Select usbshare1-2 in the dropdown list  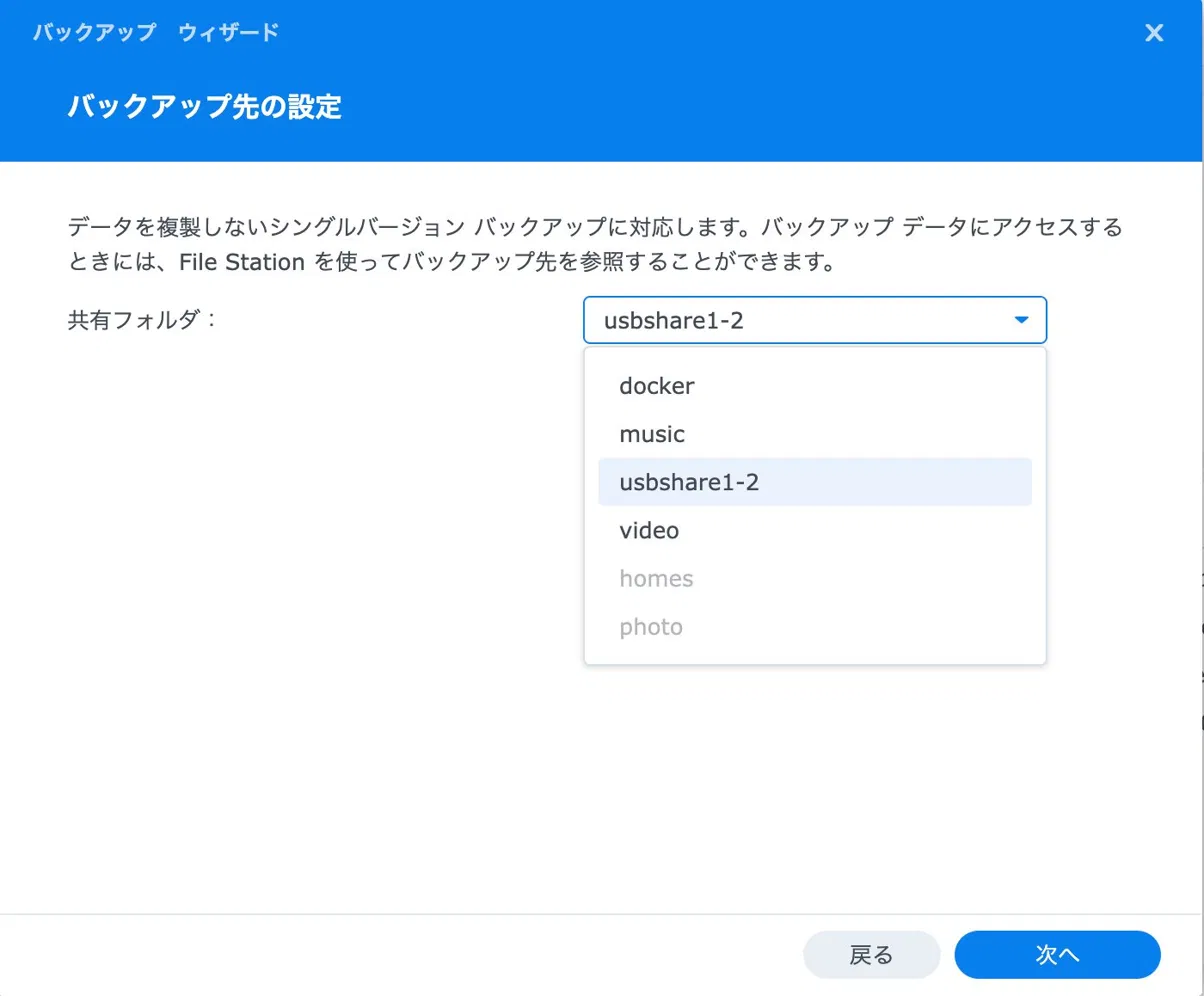click(x=815, y=482)
